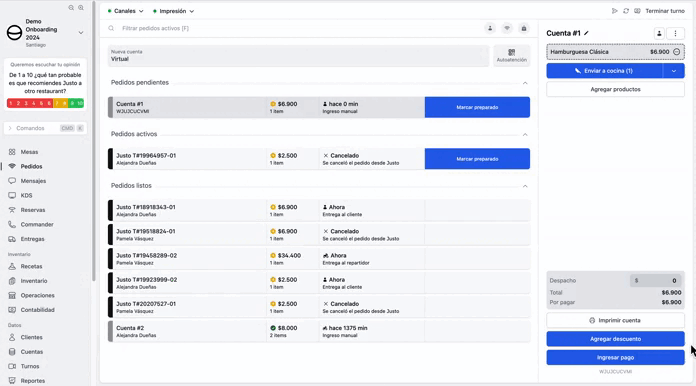This screenshot has height=386, width=696.
Task: Click the customer person button in Cuenta #1 panel
Action: [659, 33]
